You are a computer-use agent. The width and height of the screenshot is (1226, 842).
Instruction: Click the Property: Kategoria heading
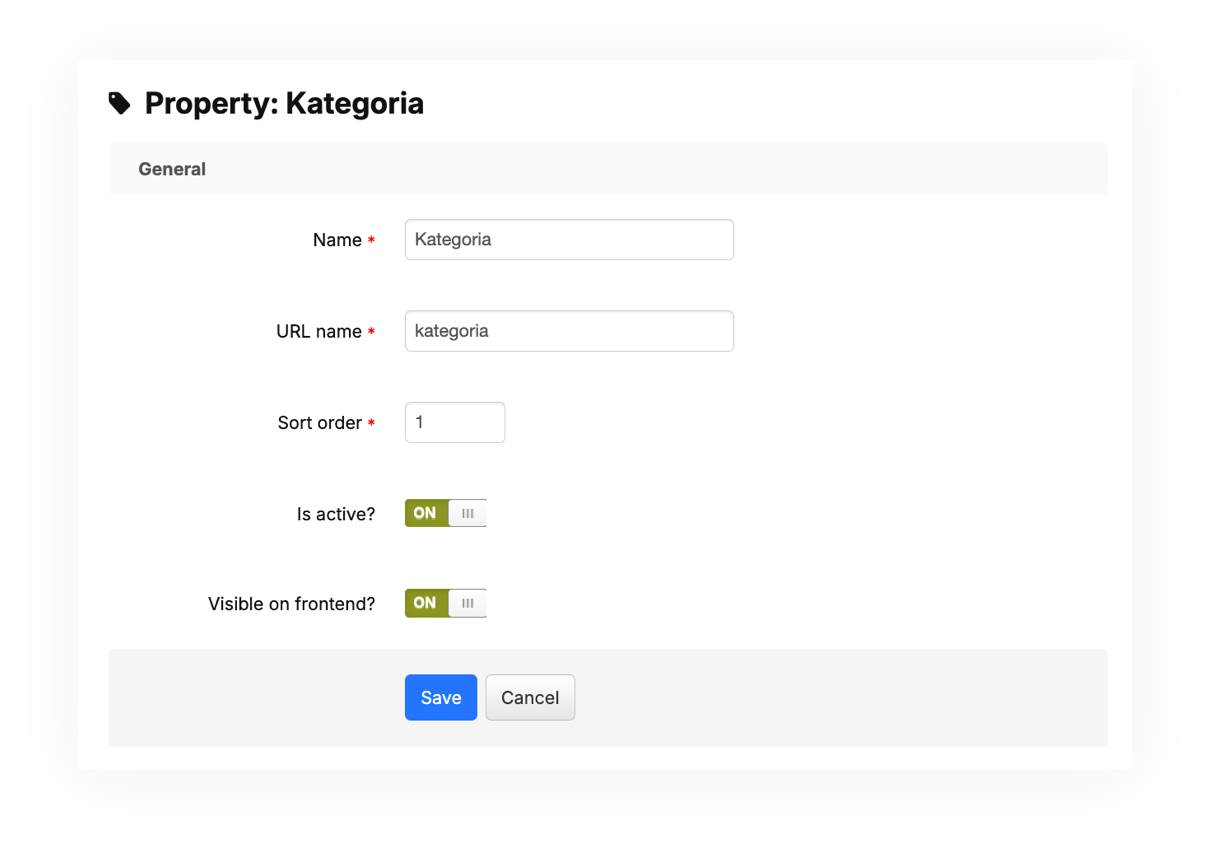click(x=284, y=103)
